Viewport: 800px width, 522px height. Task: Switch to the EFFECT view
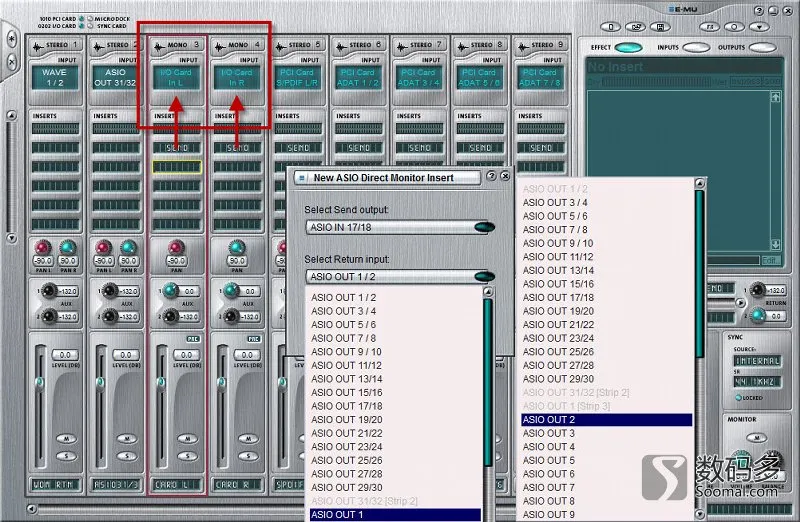coord(629,47)
